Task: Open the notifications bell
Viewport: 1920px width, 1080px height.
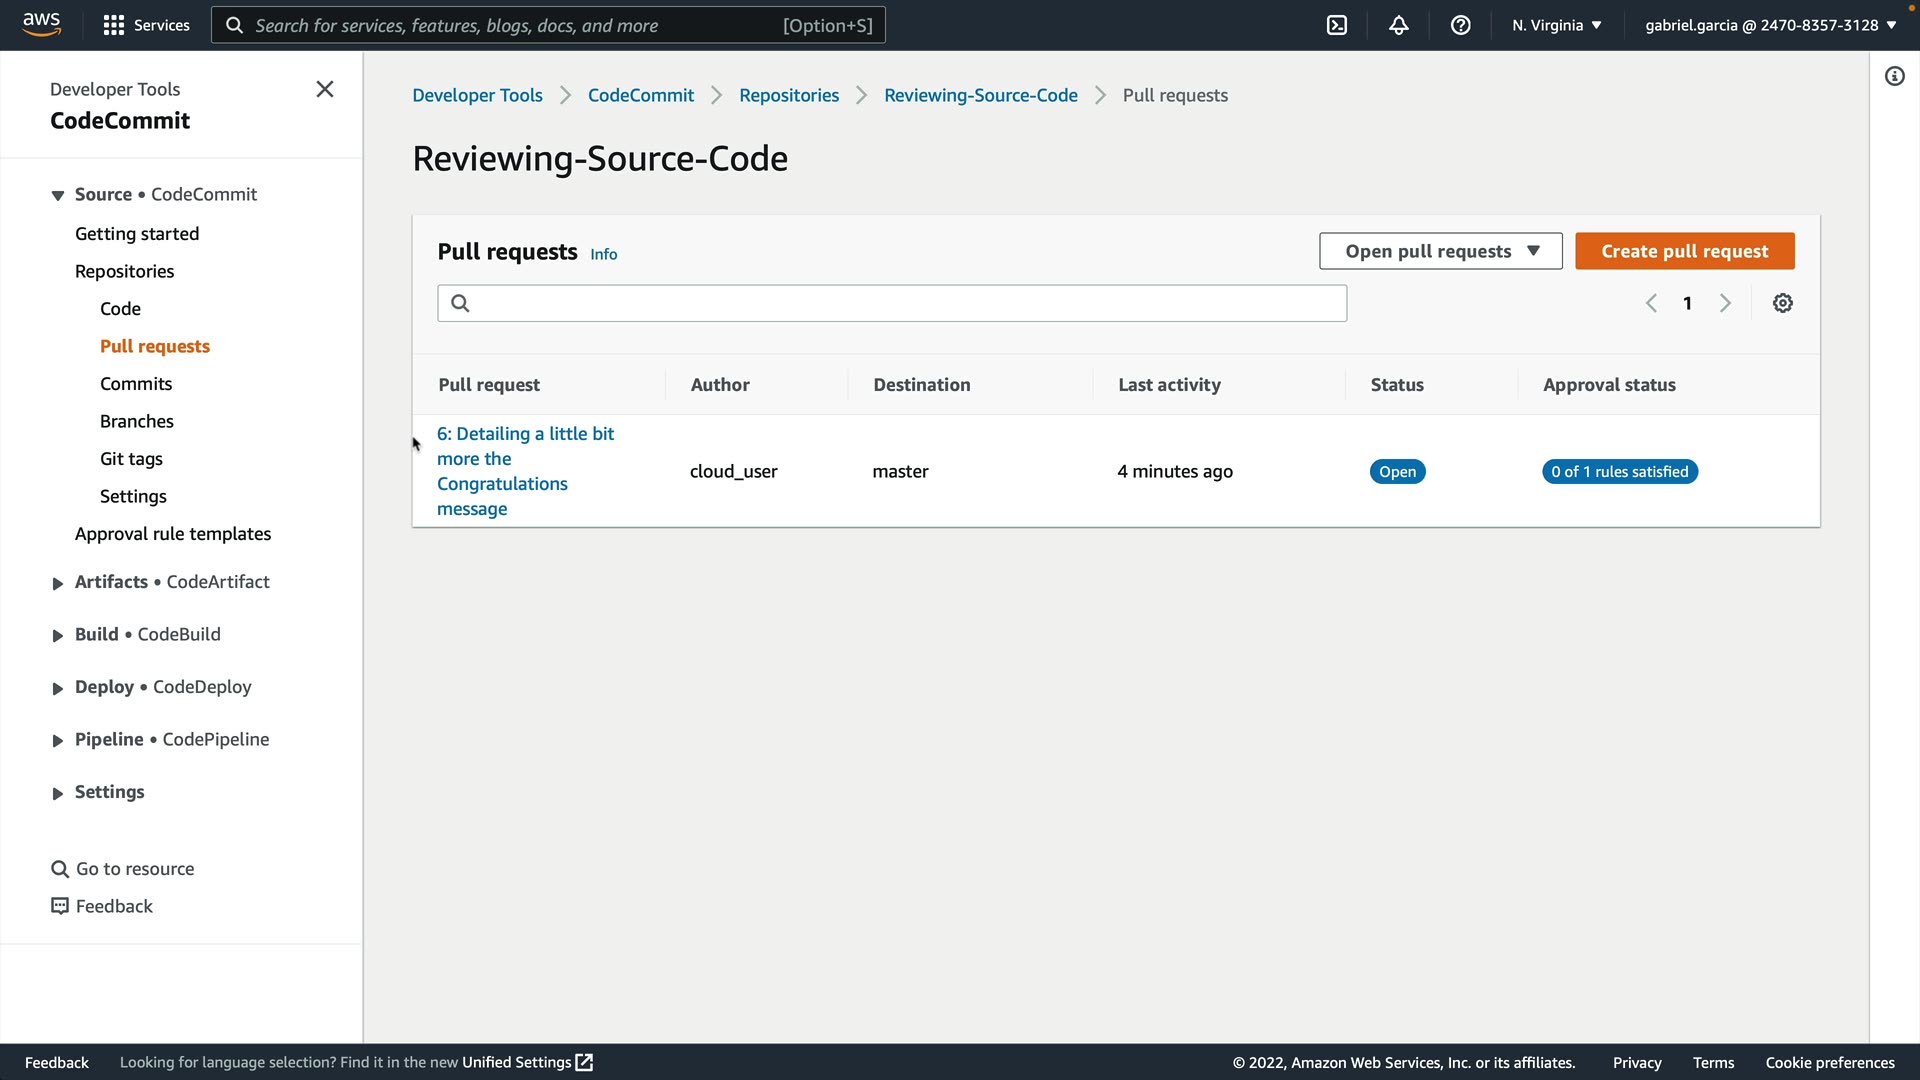Action: pyautogui.click(x=1399, y=25)
